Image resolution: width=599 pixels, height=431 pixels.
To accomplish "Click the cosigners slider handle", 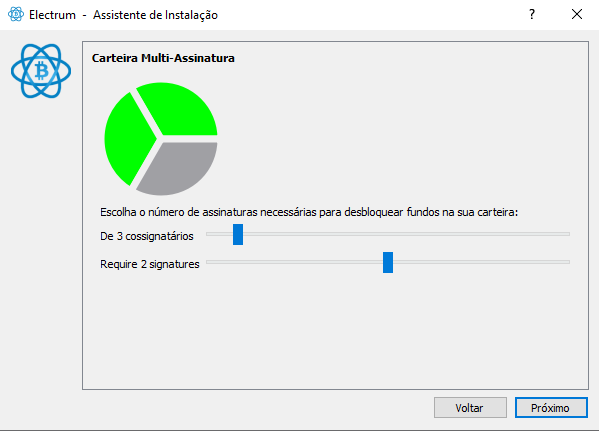I will pos(238,234).
